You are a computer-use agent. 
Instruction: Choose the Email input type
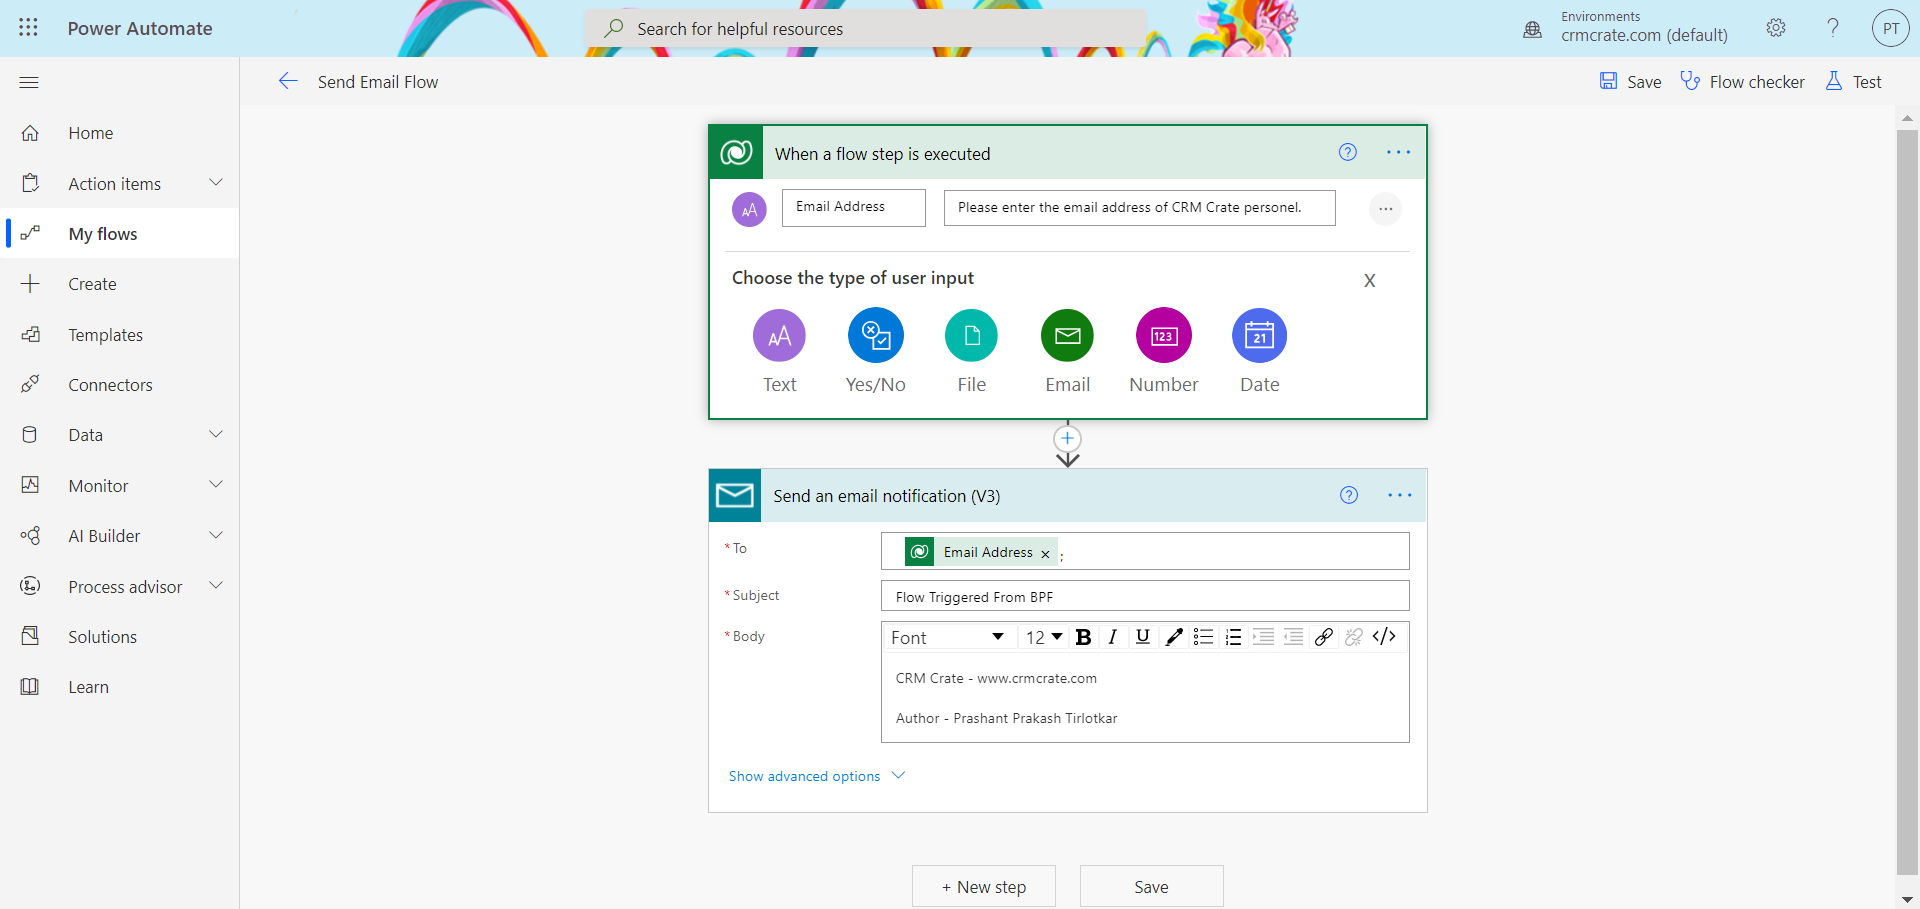pyautogui.click(x=1067, y=336)
